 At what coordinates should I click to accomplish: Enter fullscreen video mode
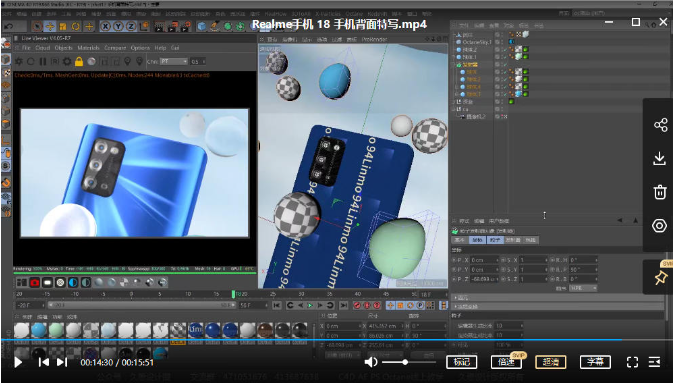coord(632,362)
